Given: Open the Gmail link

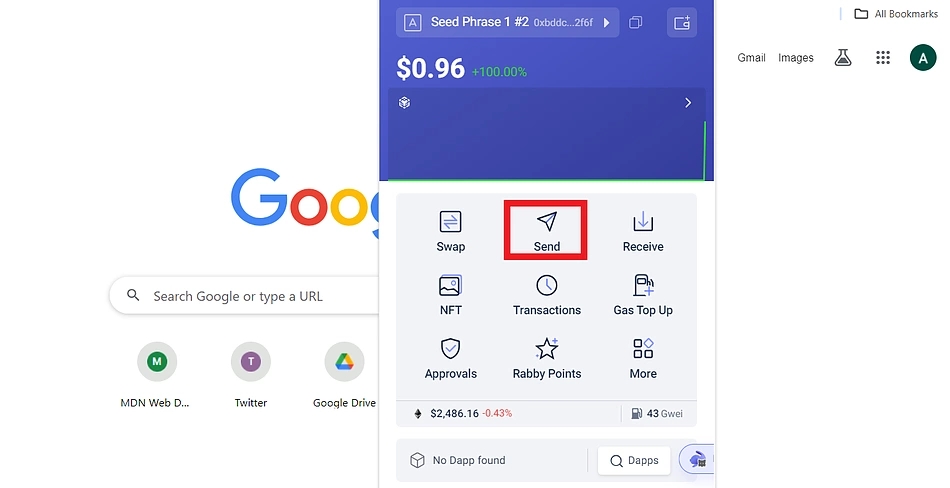Looking at the screenshot, I should (751, 58).
